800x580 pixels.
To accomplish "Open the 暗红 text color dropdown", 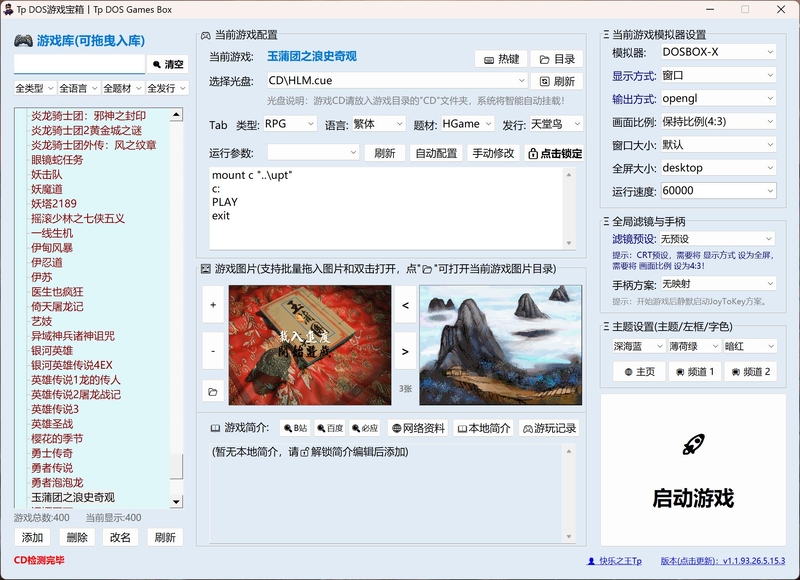I will tap(750, 346).
